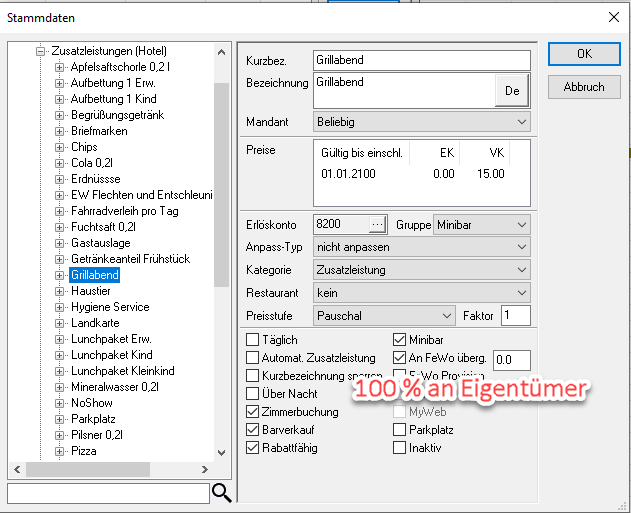Expand the Grillabend tree node
Screen dimensions: 631x513
[59, 275]
